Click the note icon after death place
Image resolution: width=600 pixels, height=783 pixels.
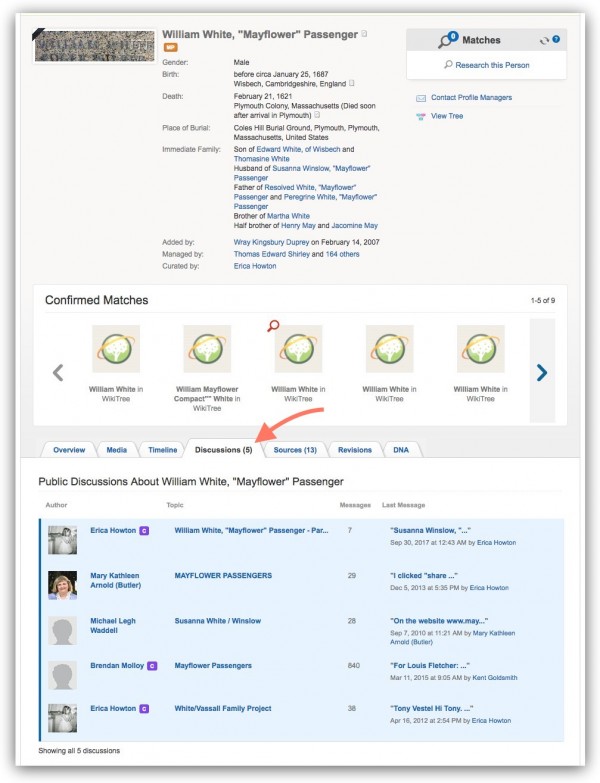[317, 115]
